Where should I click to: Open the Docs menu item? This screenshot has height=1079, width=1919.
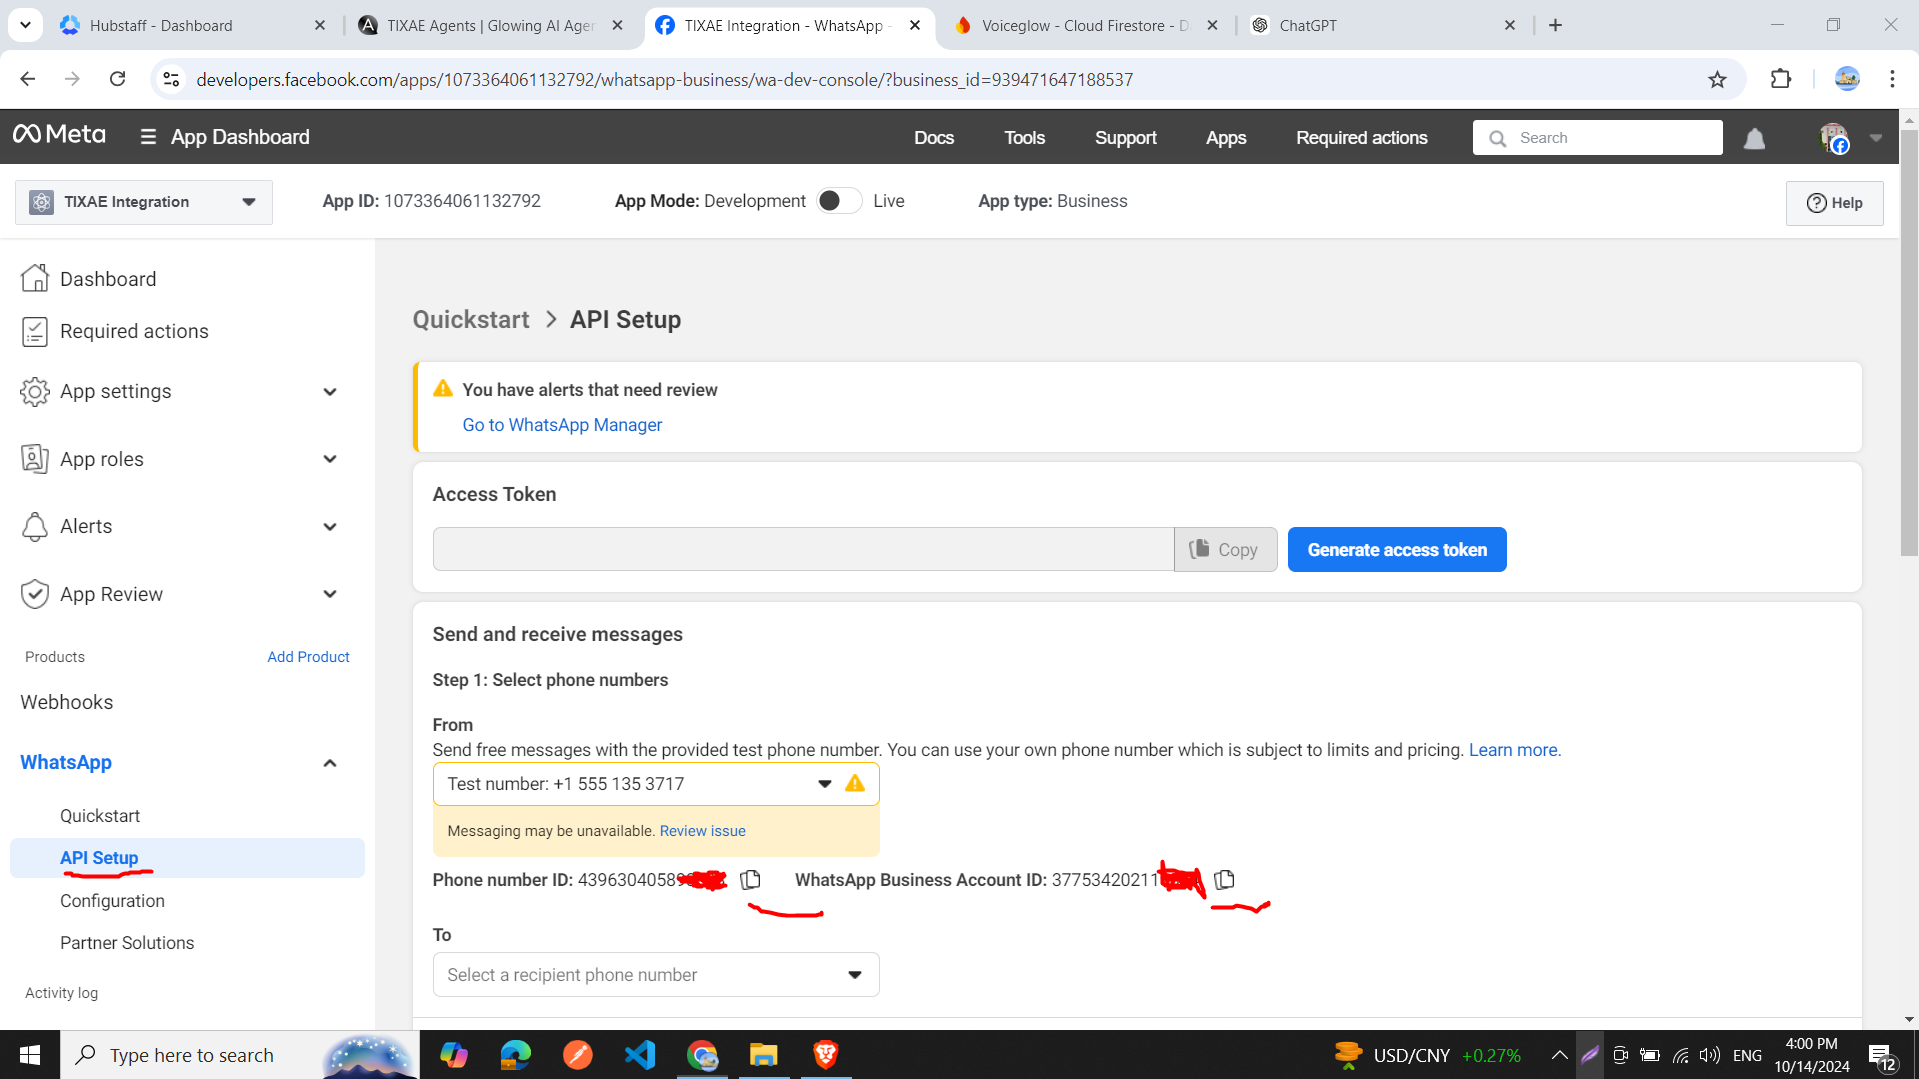(x=934, y=138)
